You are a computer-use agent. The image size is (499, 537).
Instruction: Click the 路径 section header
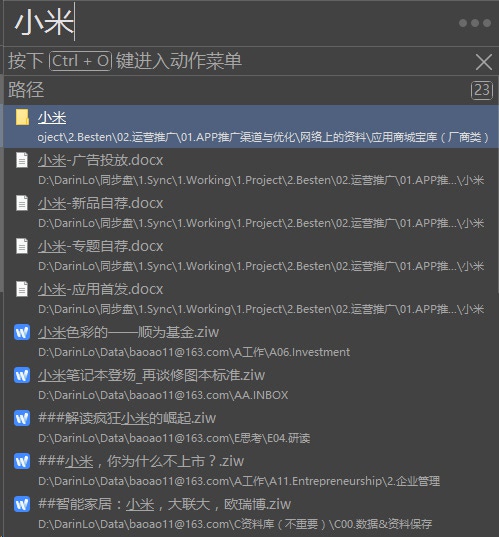pos(26,90)
